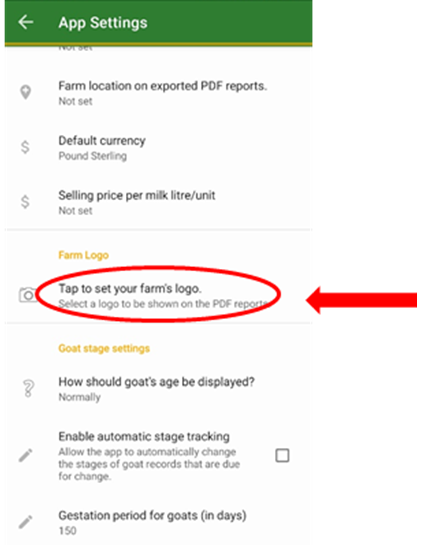Image resolution: width=435 pixels, height=545 pixels.
Task: Click the location pin icon
Action: 25,92
